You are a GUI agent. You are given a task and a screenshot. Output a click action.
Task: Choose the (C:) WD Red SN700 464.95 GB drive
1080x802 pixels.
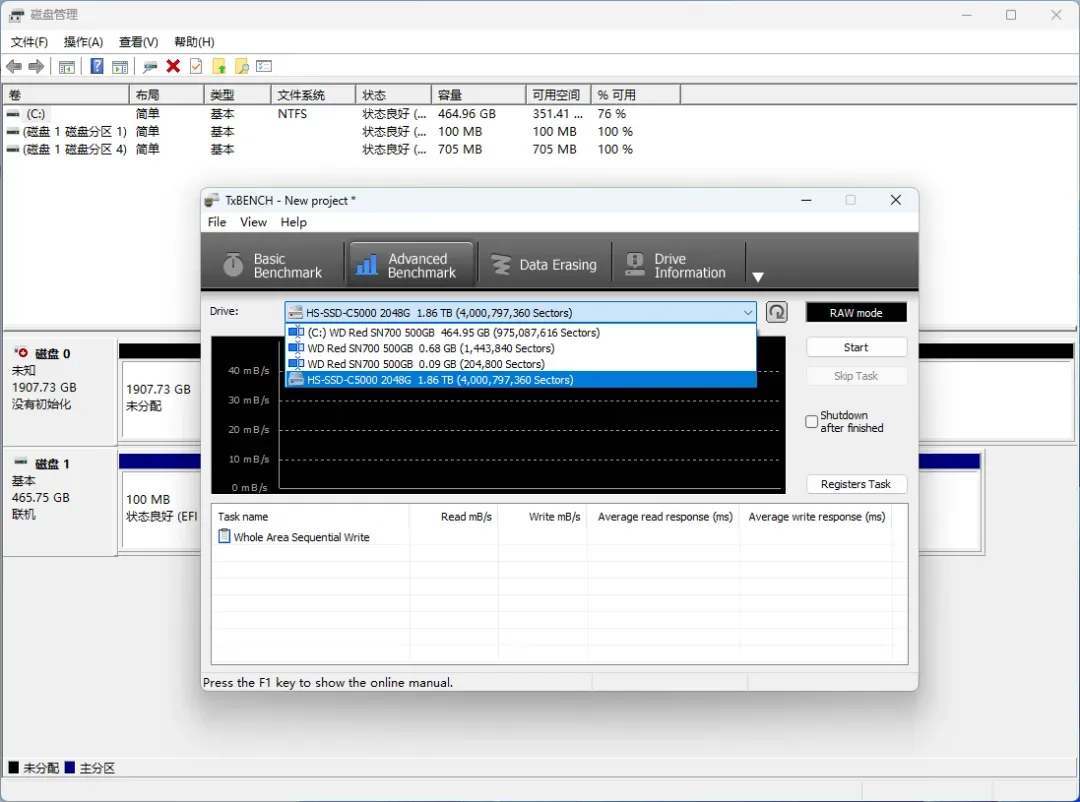[452, 332]
